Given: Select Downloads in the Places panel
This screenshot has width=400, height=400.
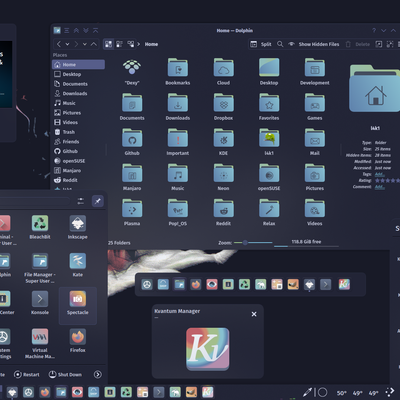Looking at the screenshot, I should pyautogui.click(x=79, y=93).
